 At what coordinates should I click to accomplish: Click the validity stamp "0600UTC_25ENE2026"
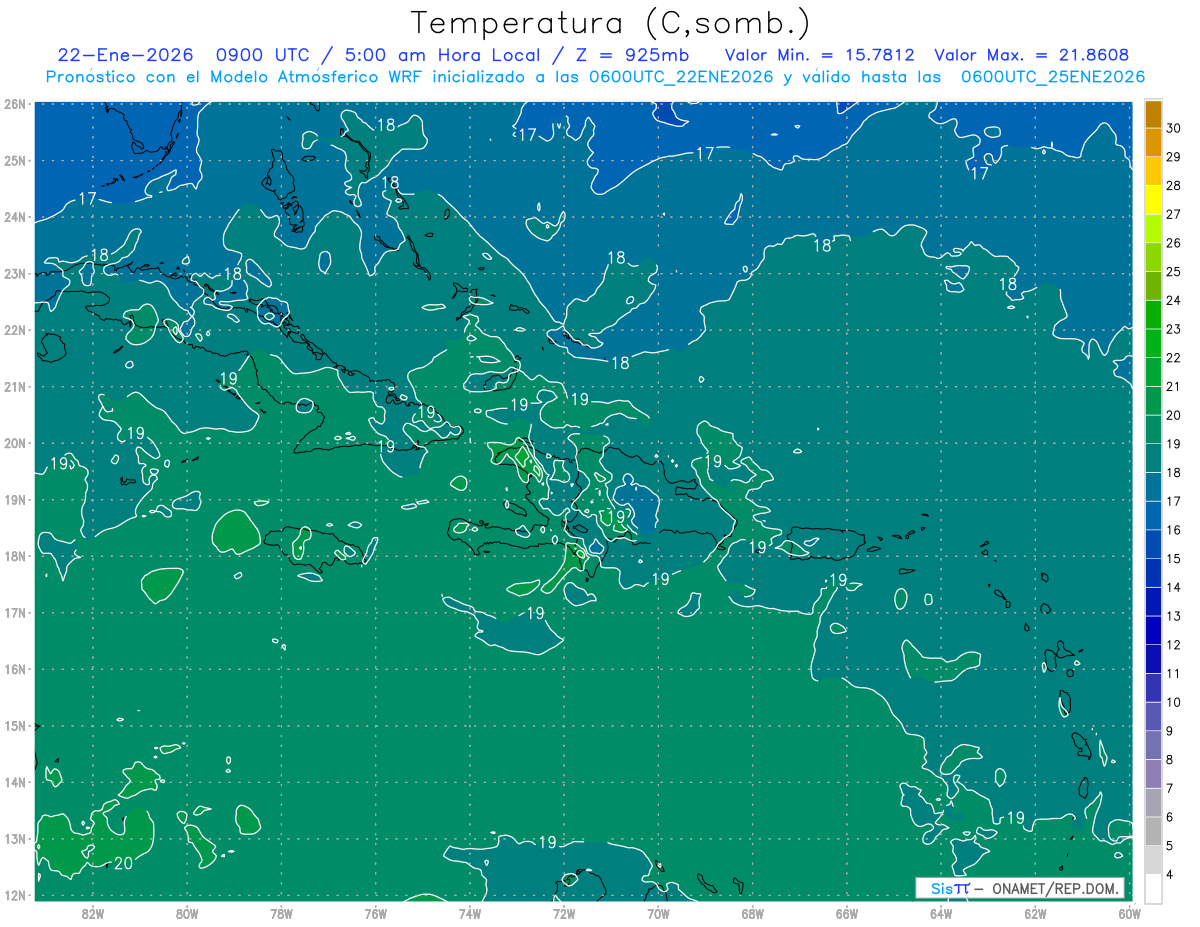click(1053, 77)
